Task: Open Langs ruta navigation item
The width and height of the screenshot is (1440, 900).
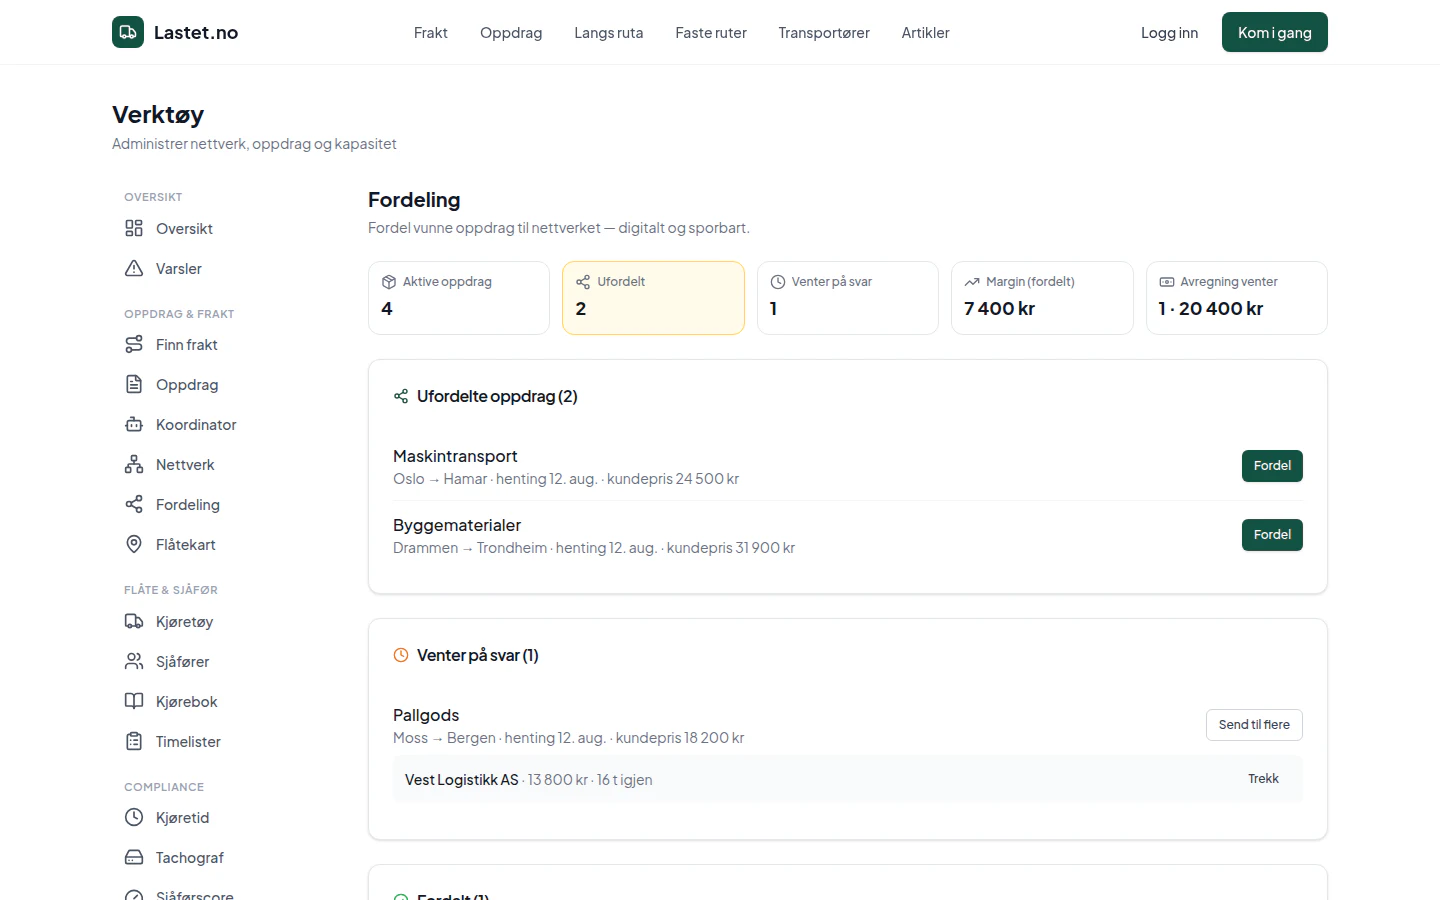Action: tap(609, 33)
